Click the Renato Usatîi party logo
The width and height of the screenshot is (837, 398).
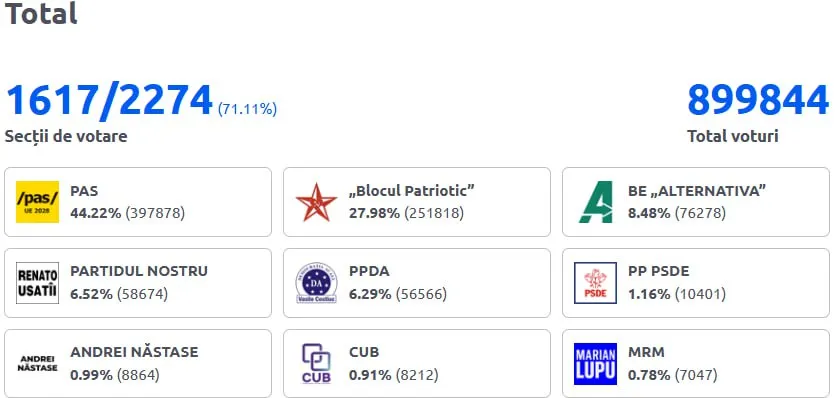point(37,283)
